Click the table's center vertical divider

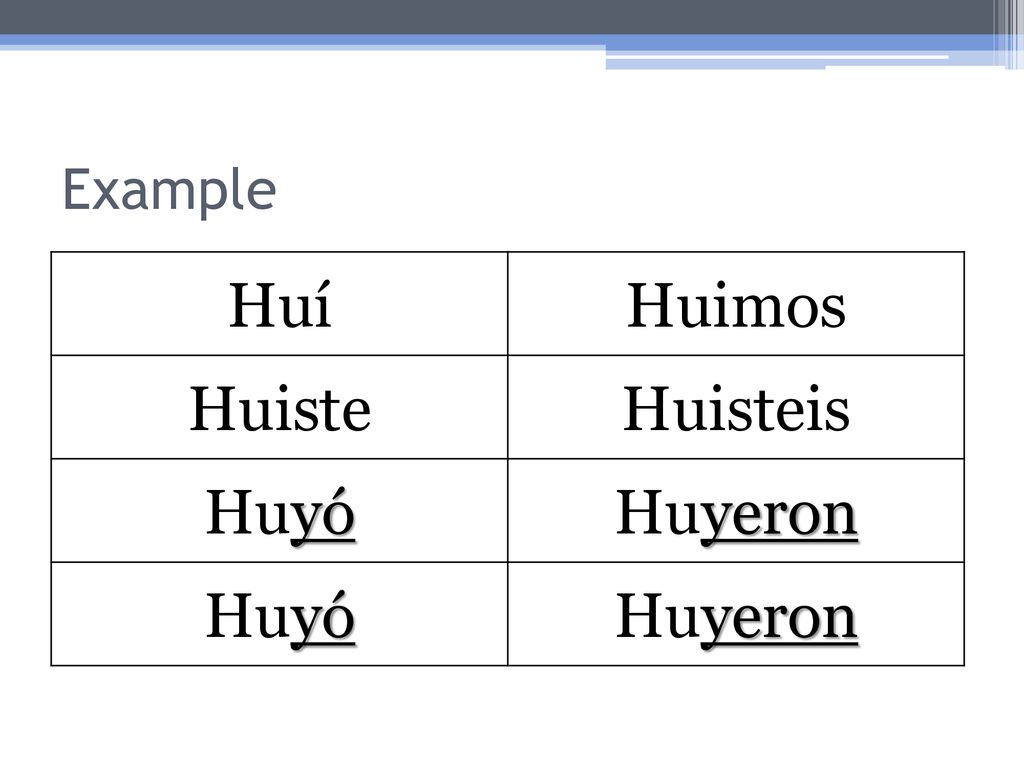pyautogui.click(x=507, y=458)
